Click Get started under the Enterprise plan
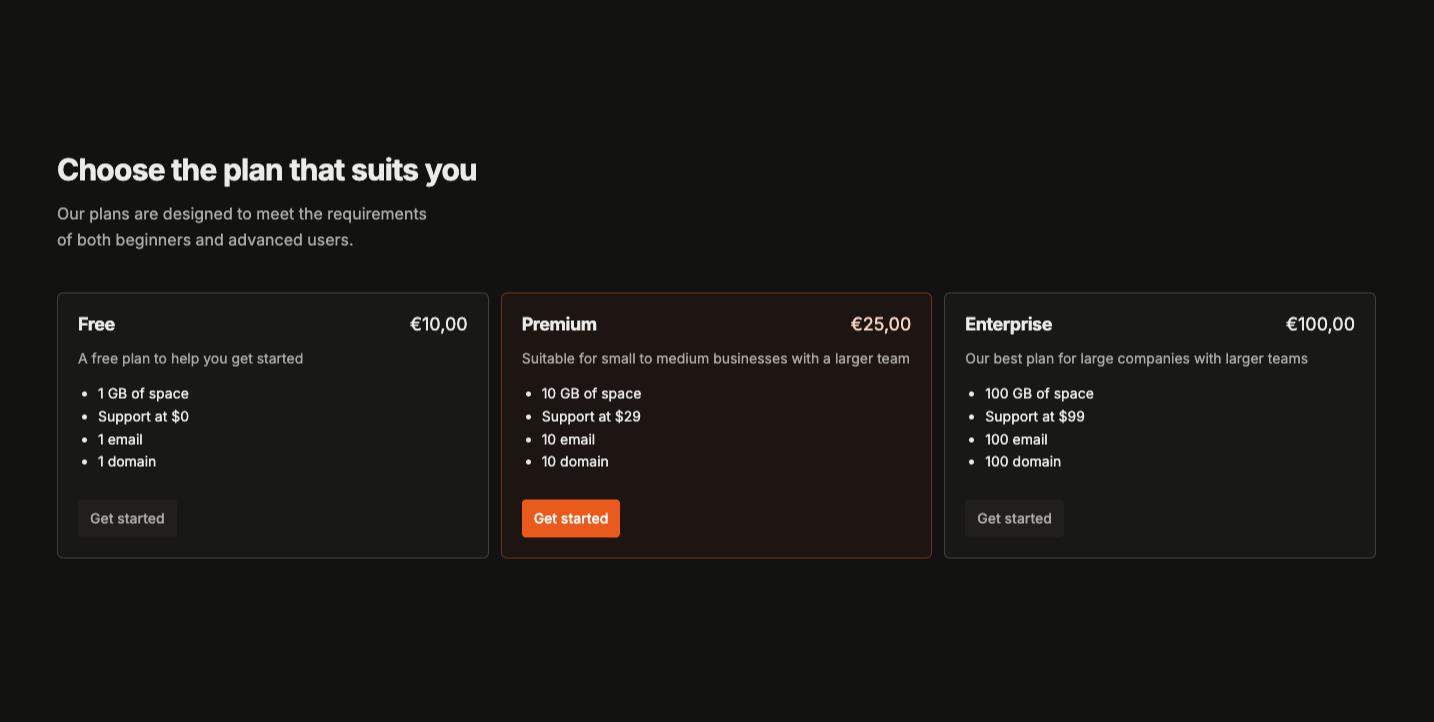The width and height of the screenshot is (1434, 722). [x=1014, y=518]
